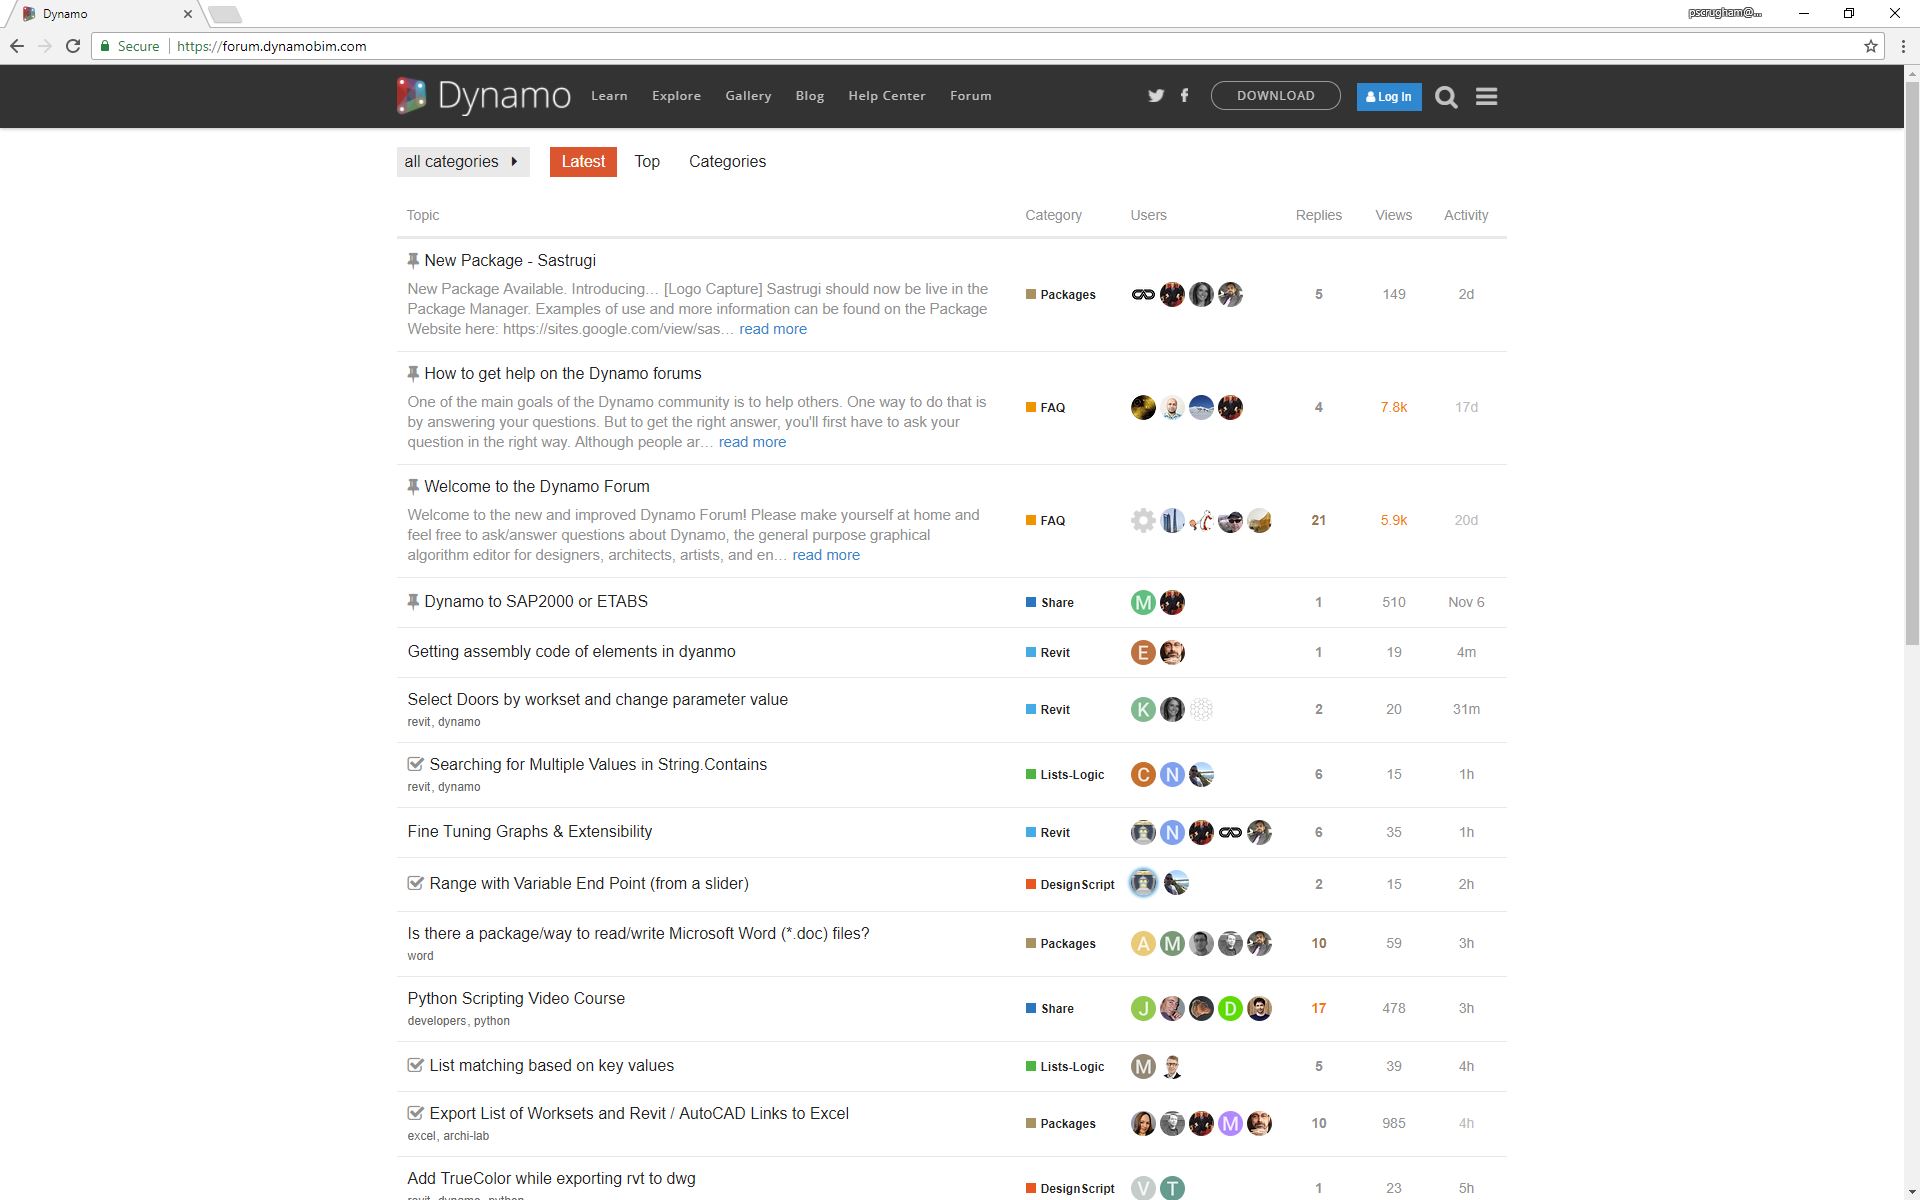Click the Dynamo logo
The height and width of the screenshot is (1200, 1920).
pos(484,96)
